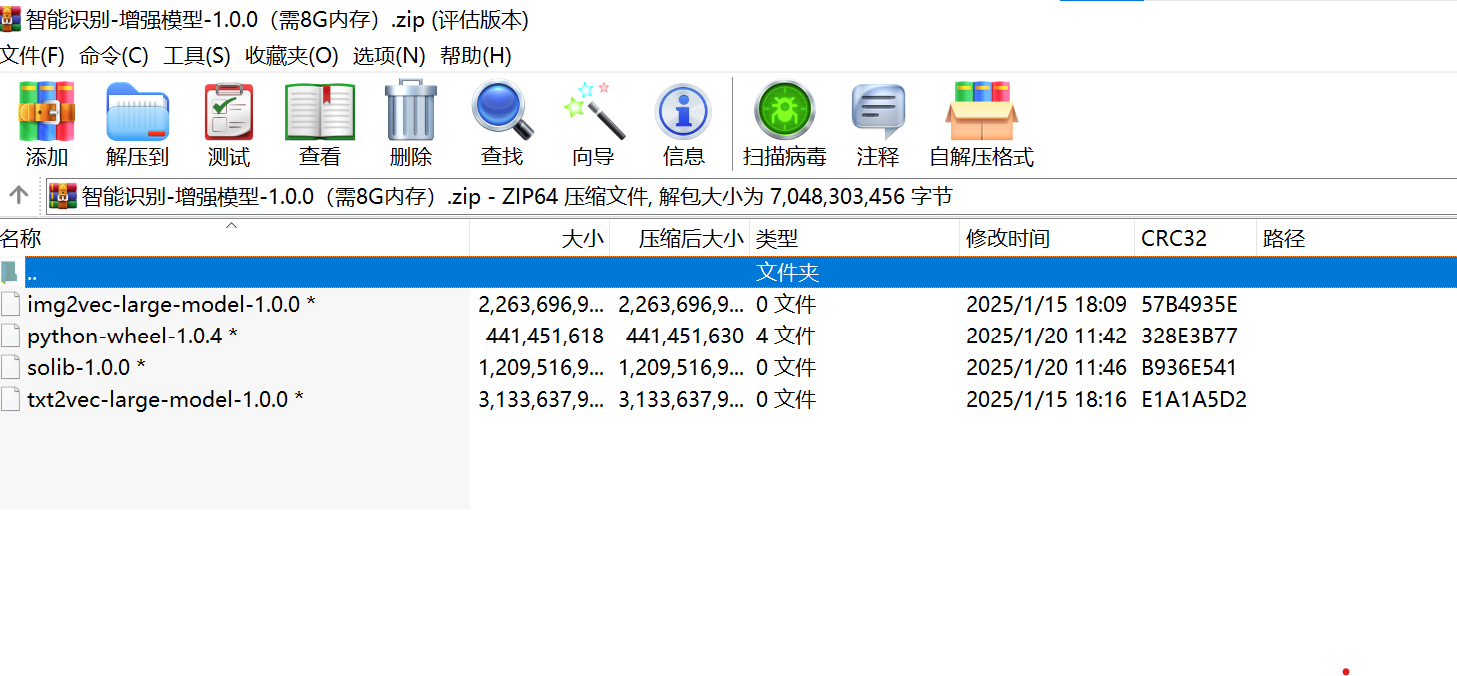Open the Options (选项) menu
This screenshot has width=1457, height=676.
coord(389,56)
